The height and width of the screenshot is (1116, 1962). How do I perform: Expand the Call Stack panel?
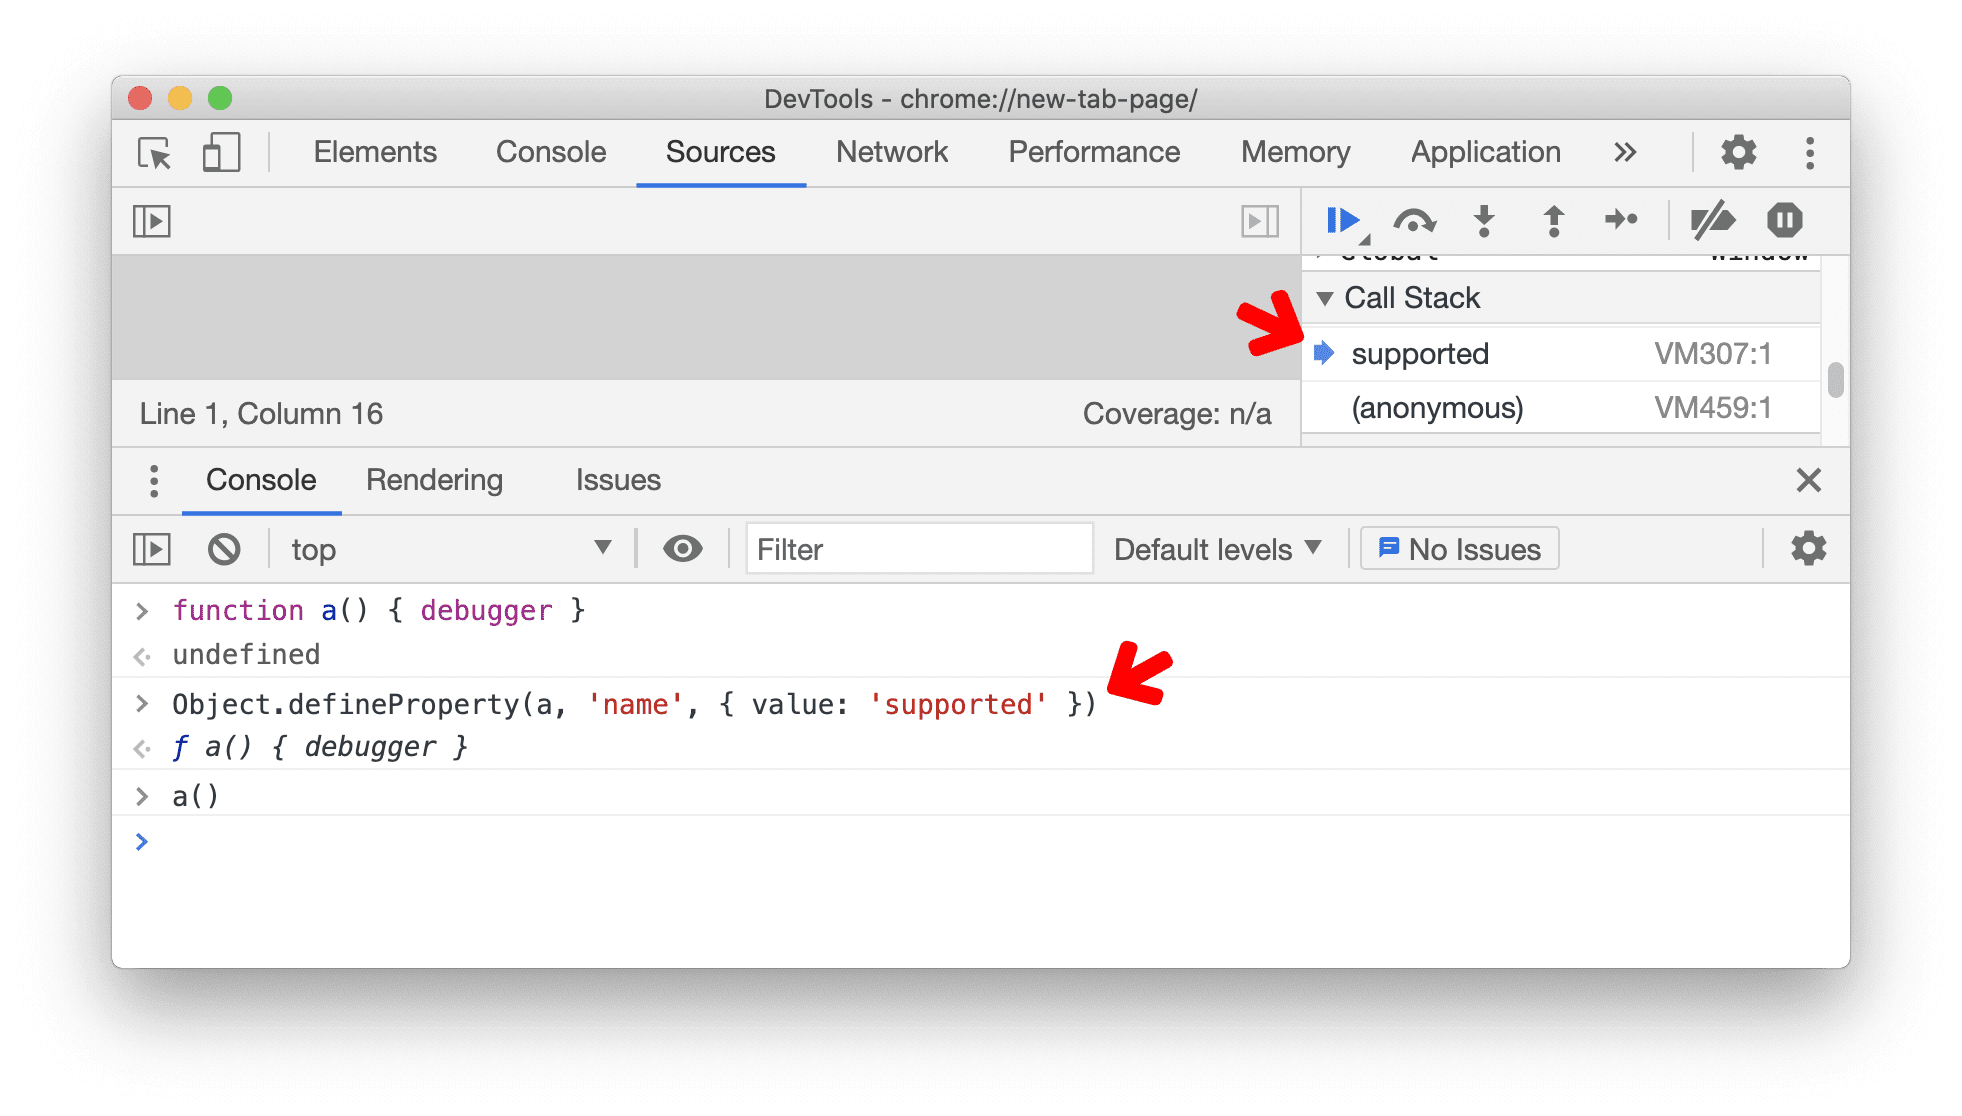1325,299
